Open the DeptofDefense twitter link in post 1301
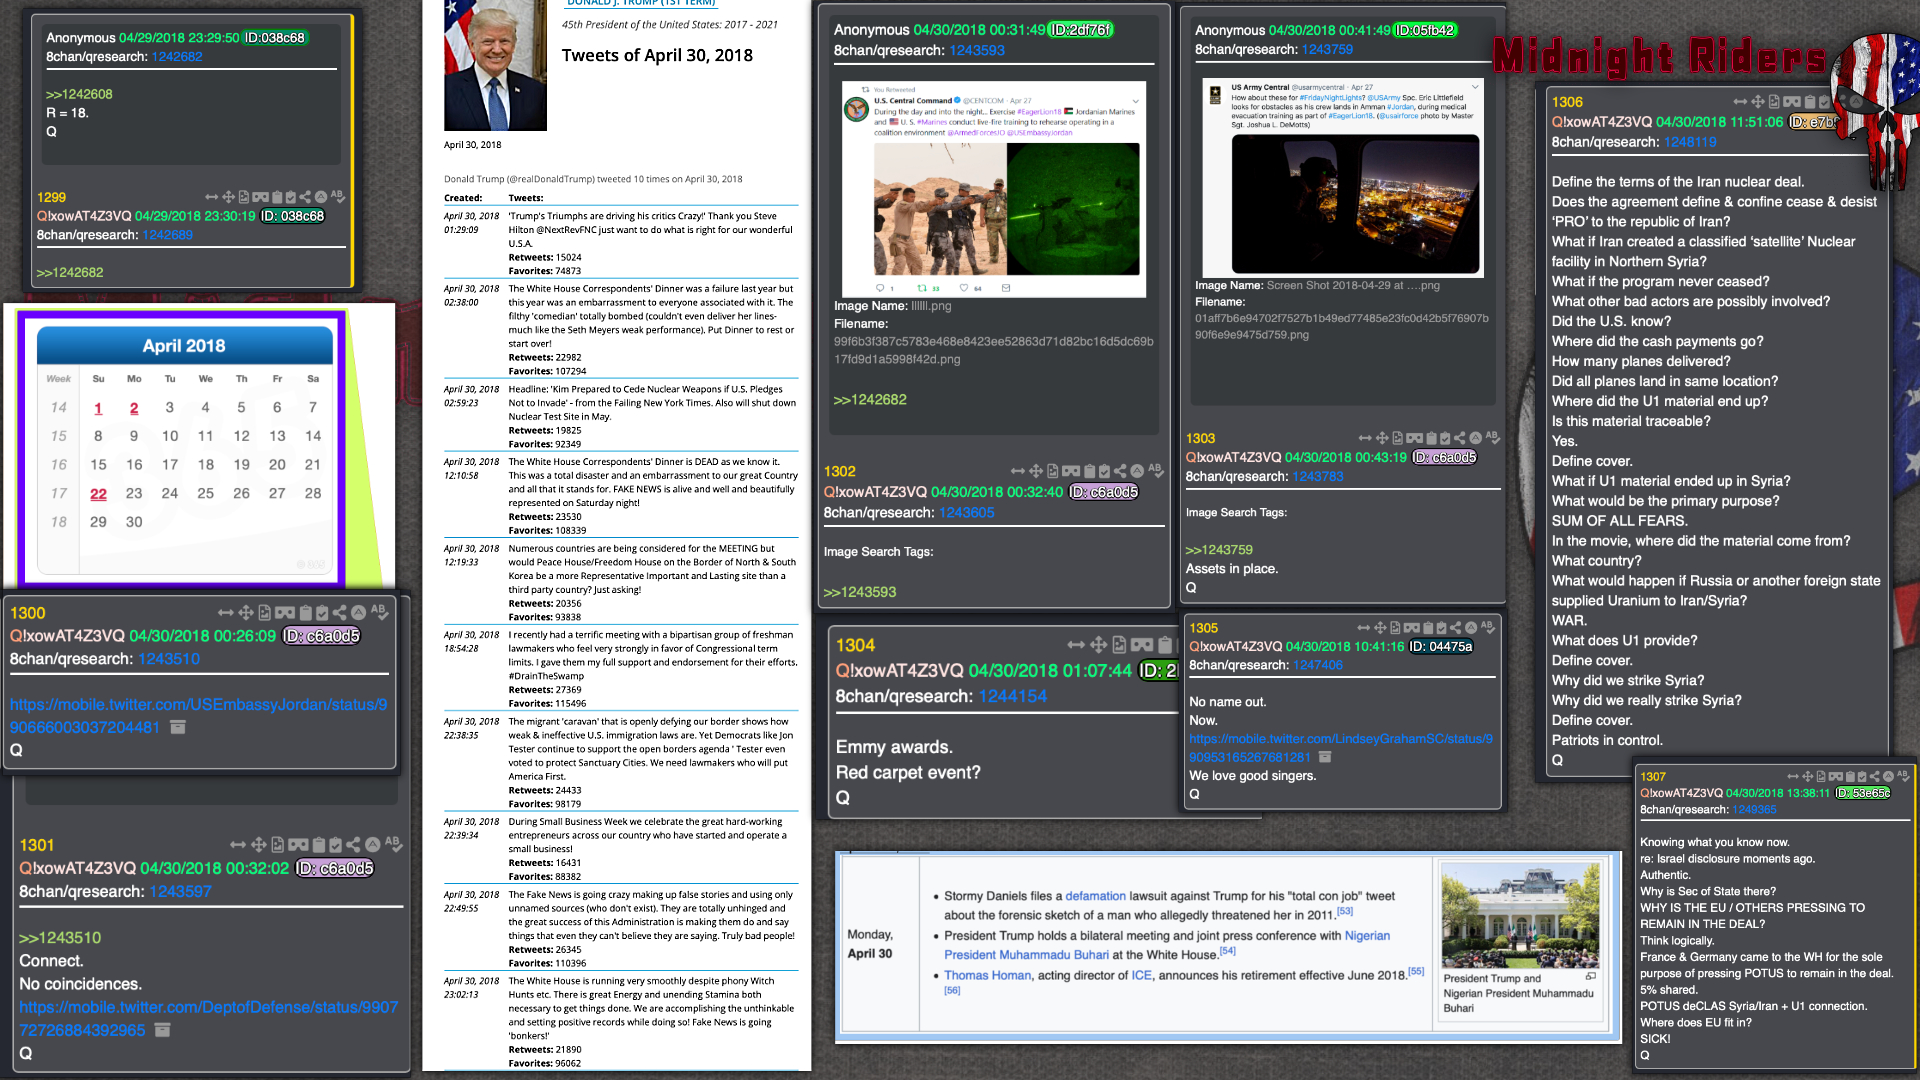Image resolution: width=1920 pixels, height=1080 pixels. pyautogui.click(x=208, y=1019)
